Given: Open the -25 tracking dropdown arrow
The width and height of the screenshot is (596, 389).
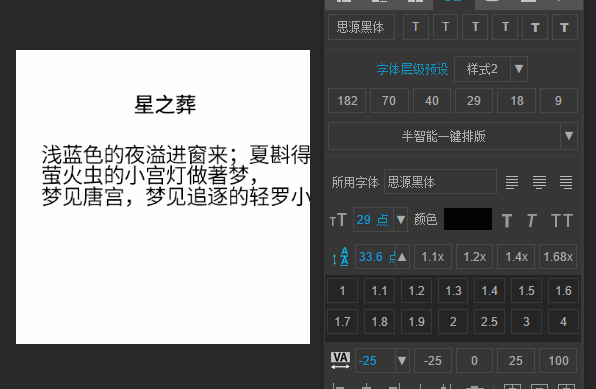Looking at the screenshot, I should click(x=402, y=360).
